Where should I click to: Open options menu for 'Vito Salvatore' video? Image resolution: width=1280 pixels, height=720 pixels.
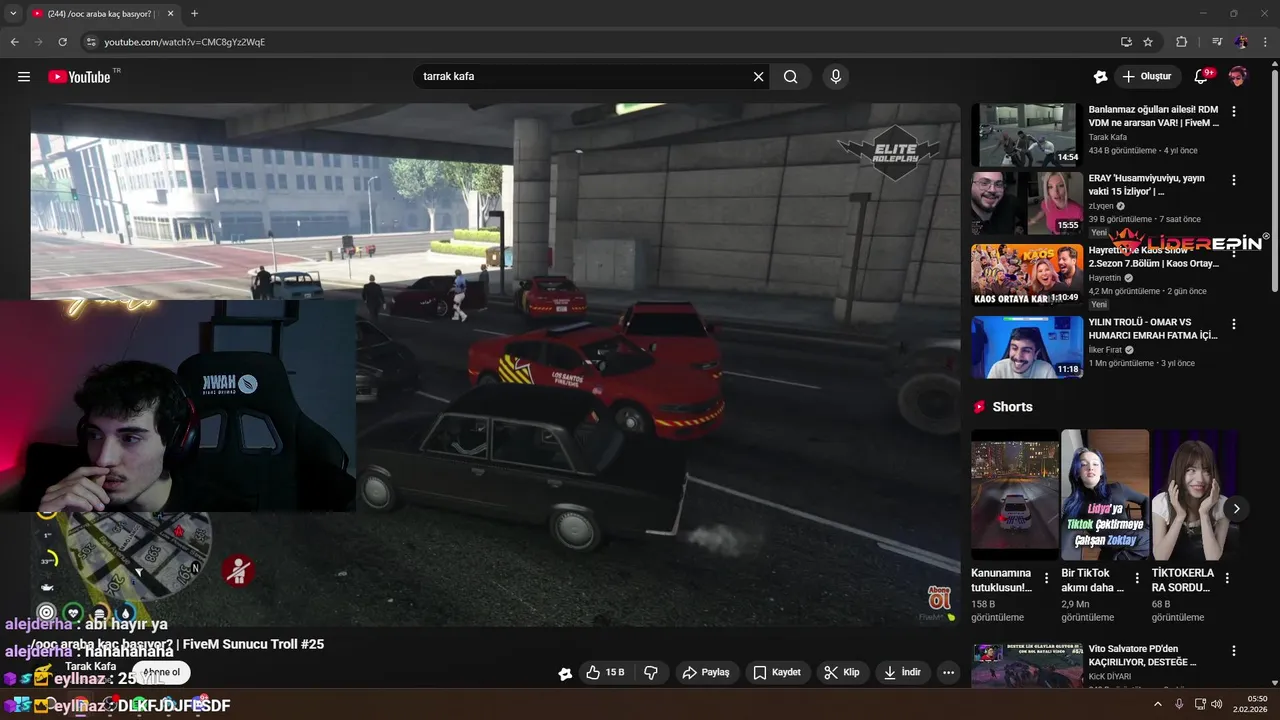click(1234, 651)
